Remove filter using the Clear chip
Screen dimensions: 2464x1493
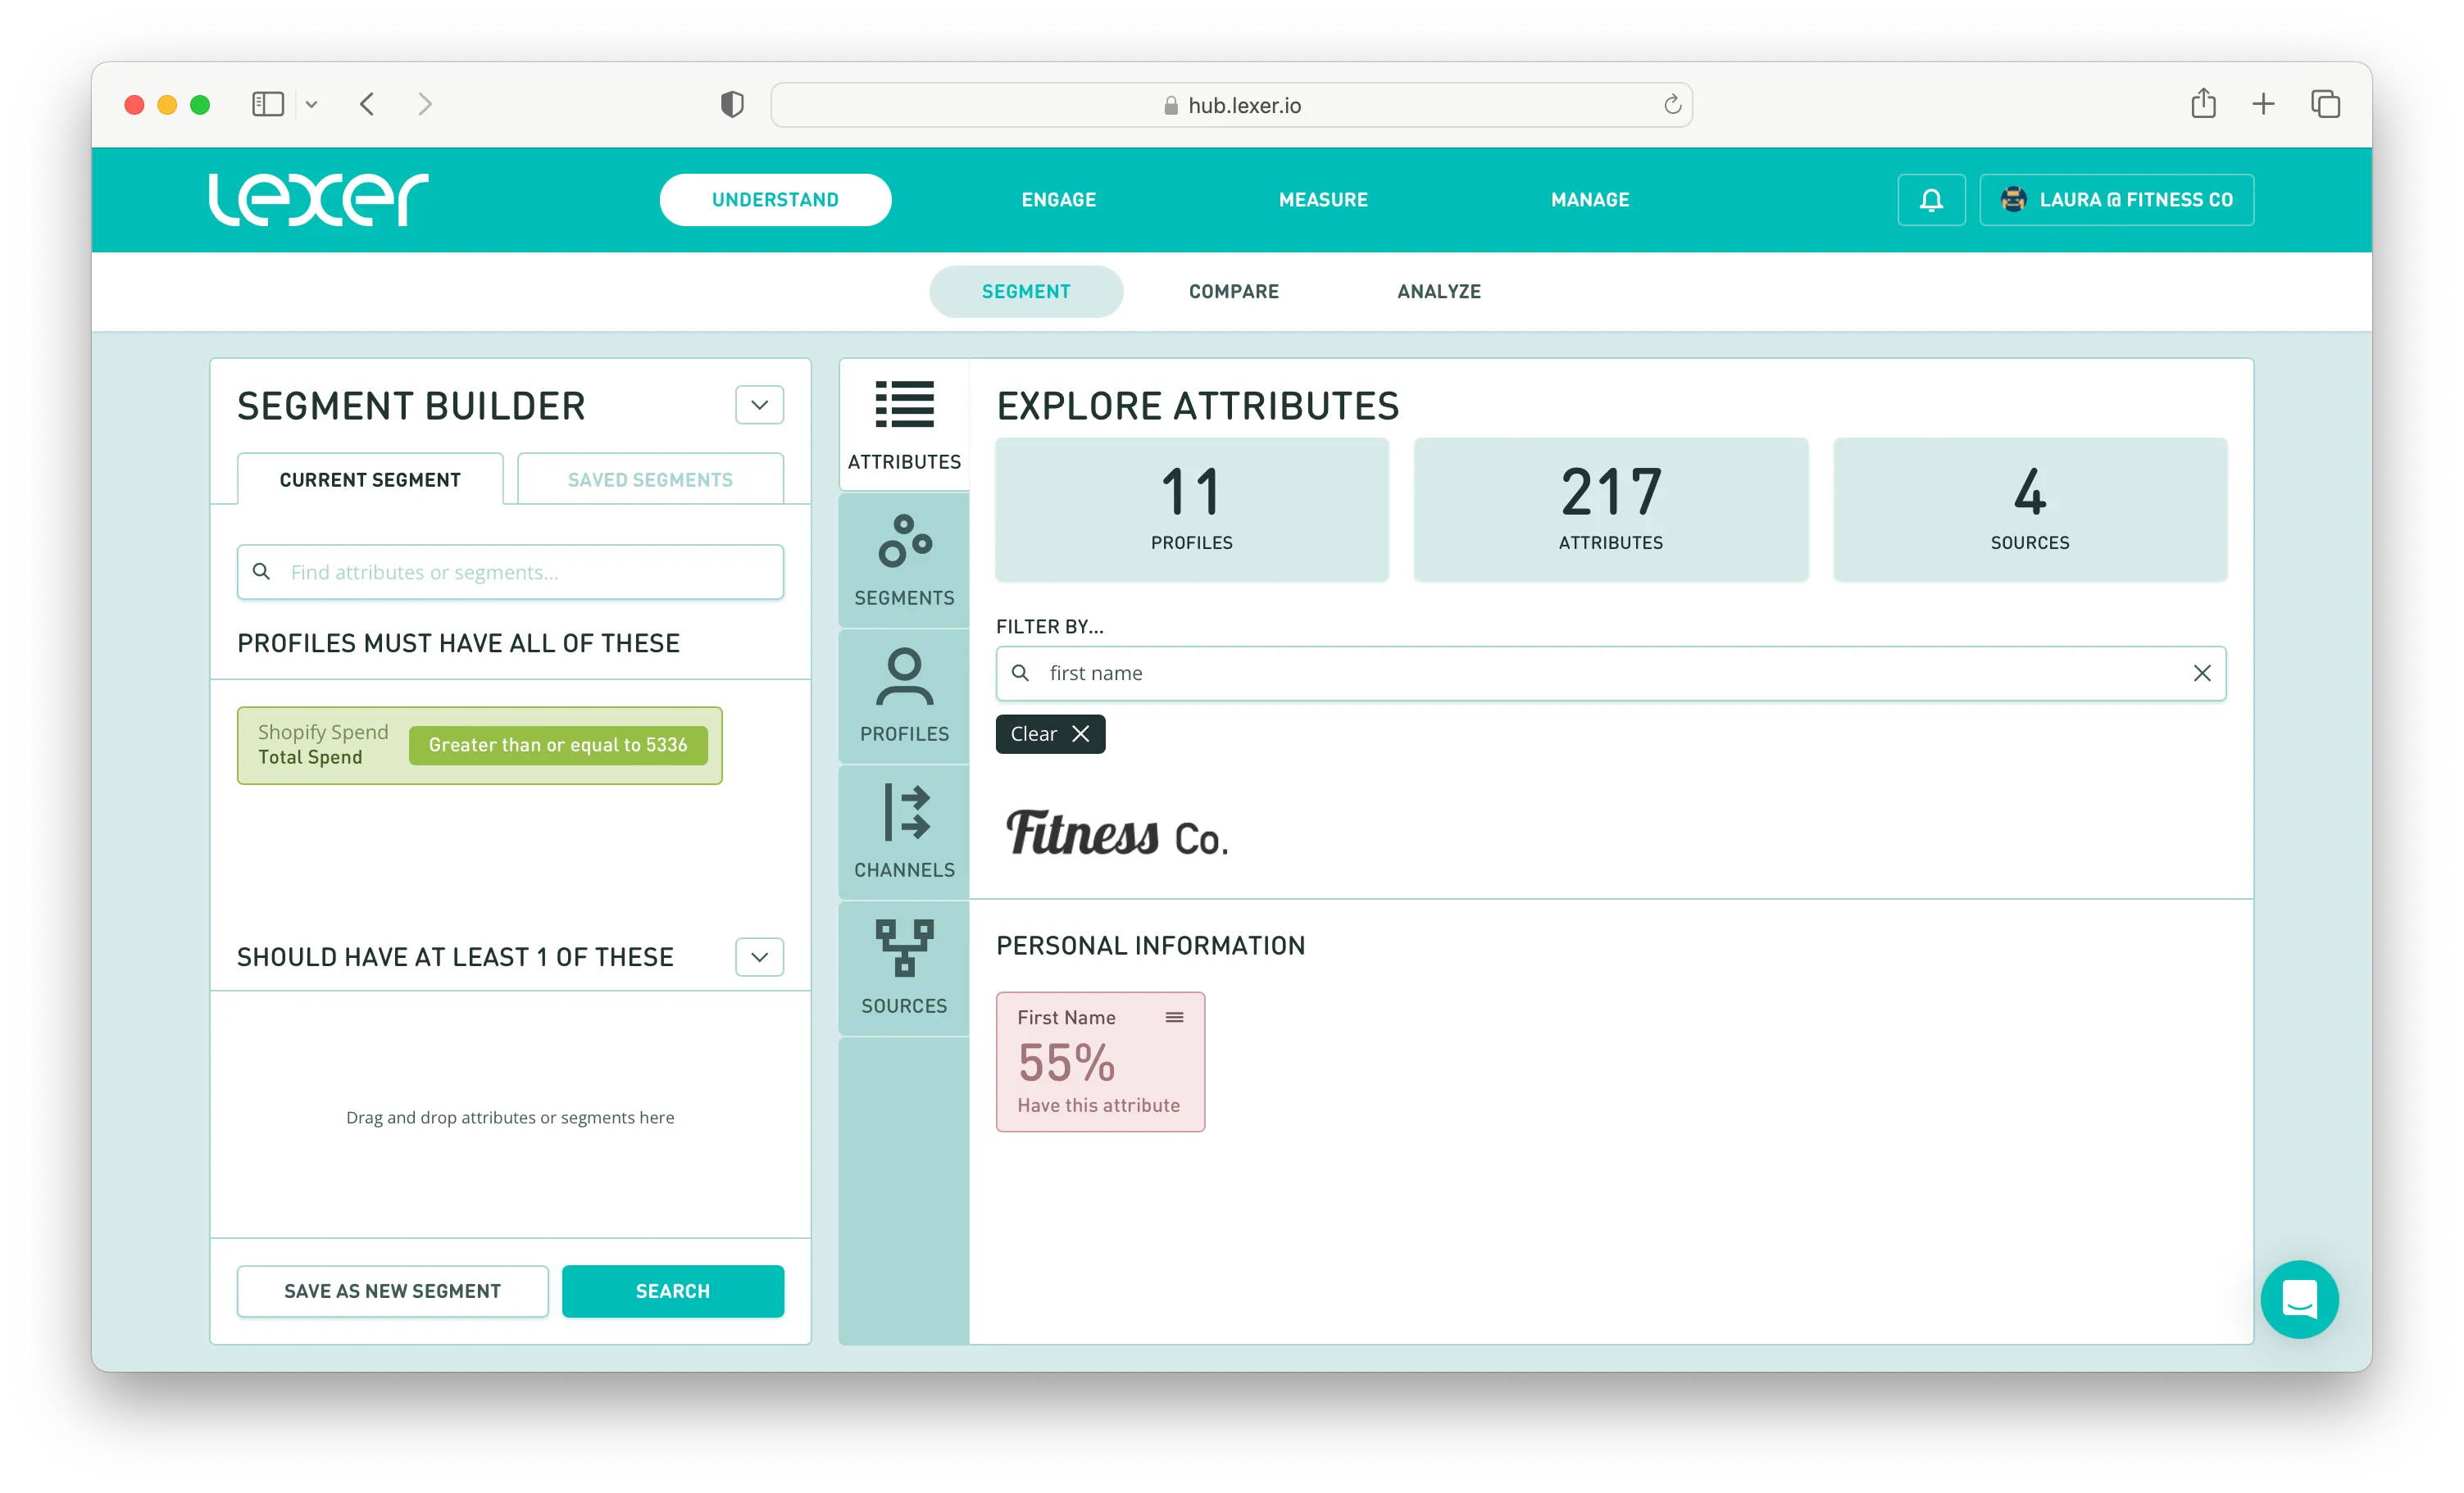tap(1049, 734)
